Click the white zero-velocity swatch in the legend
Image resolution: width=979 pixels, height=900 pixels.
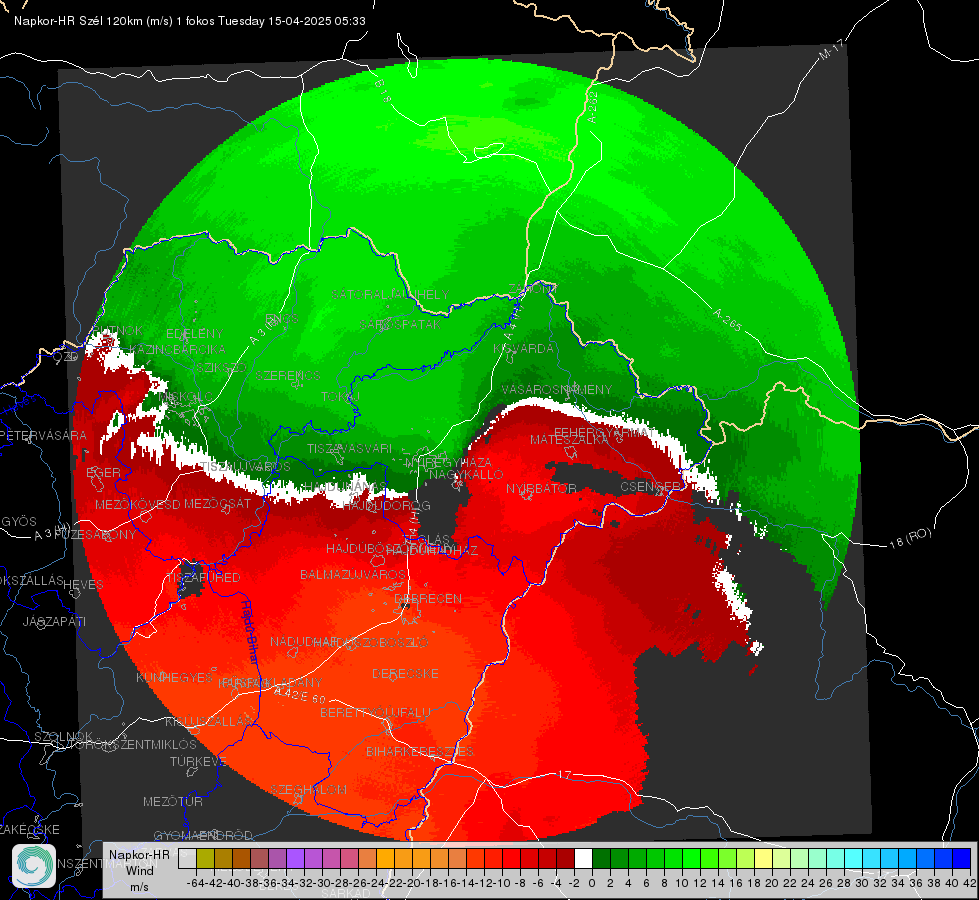click(583, 858)
